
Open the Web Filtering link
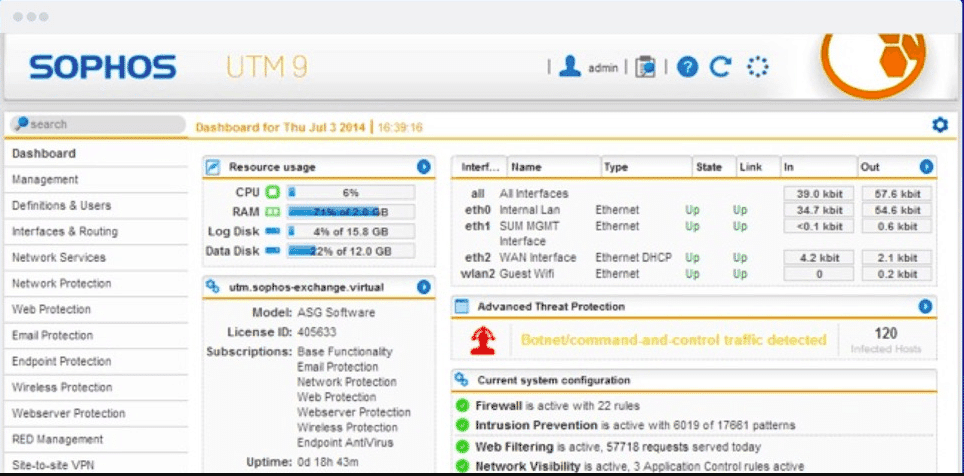[514, 446]
